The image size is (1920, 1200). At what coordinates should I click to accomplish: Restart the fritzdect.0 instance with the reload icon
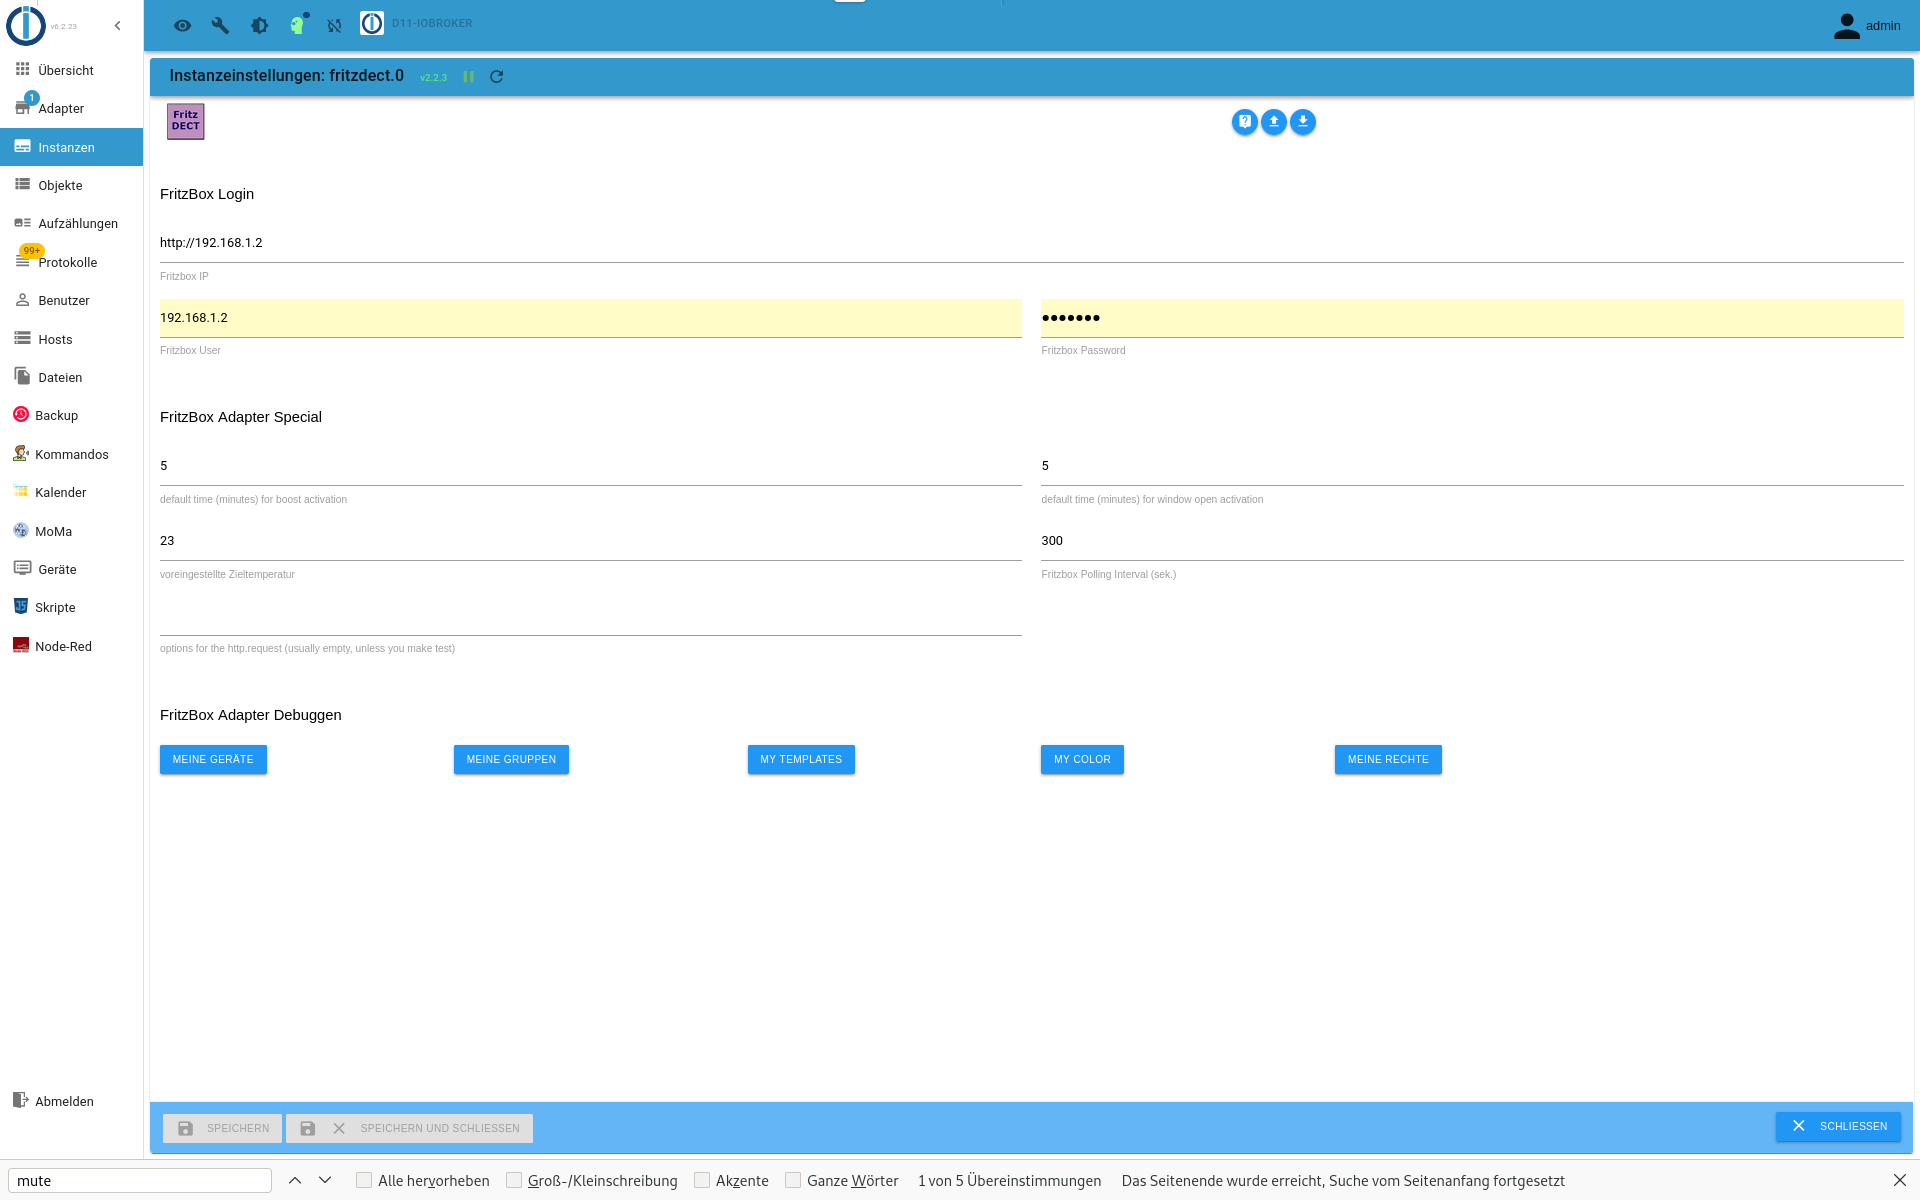point(496,77)
